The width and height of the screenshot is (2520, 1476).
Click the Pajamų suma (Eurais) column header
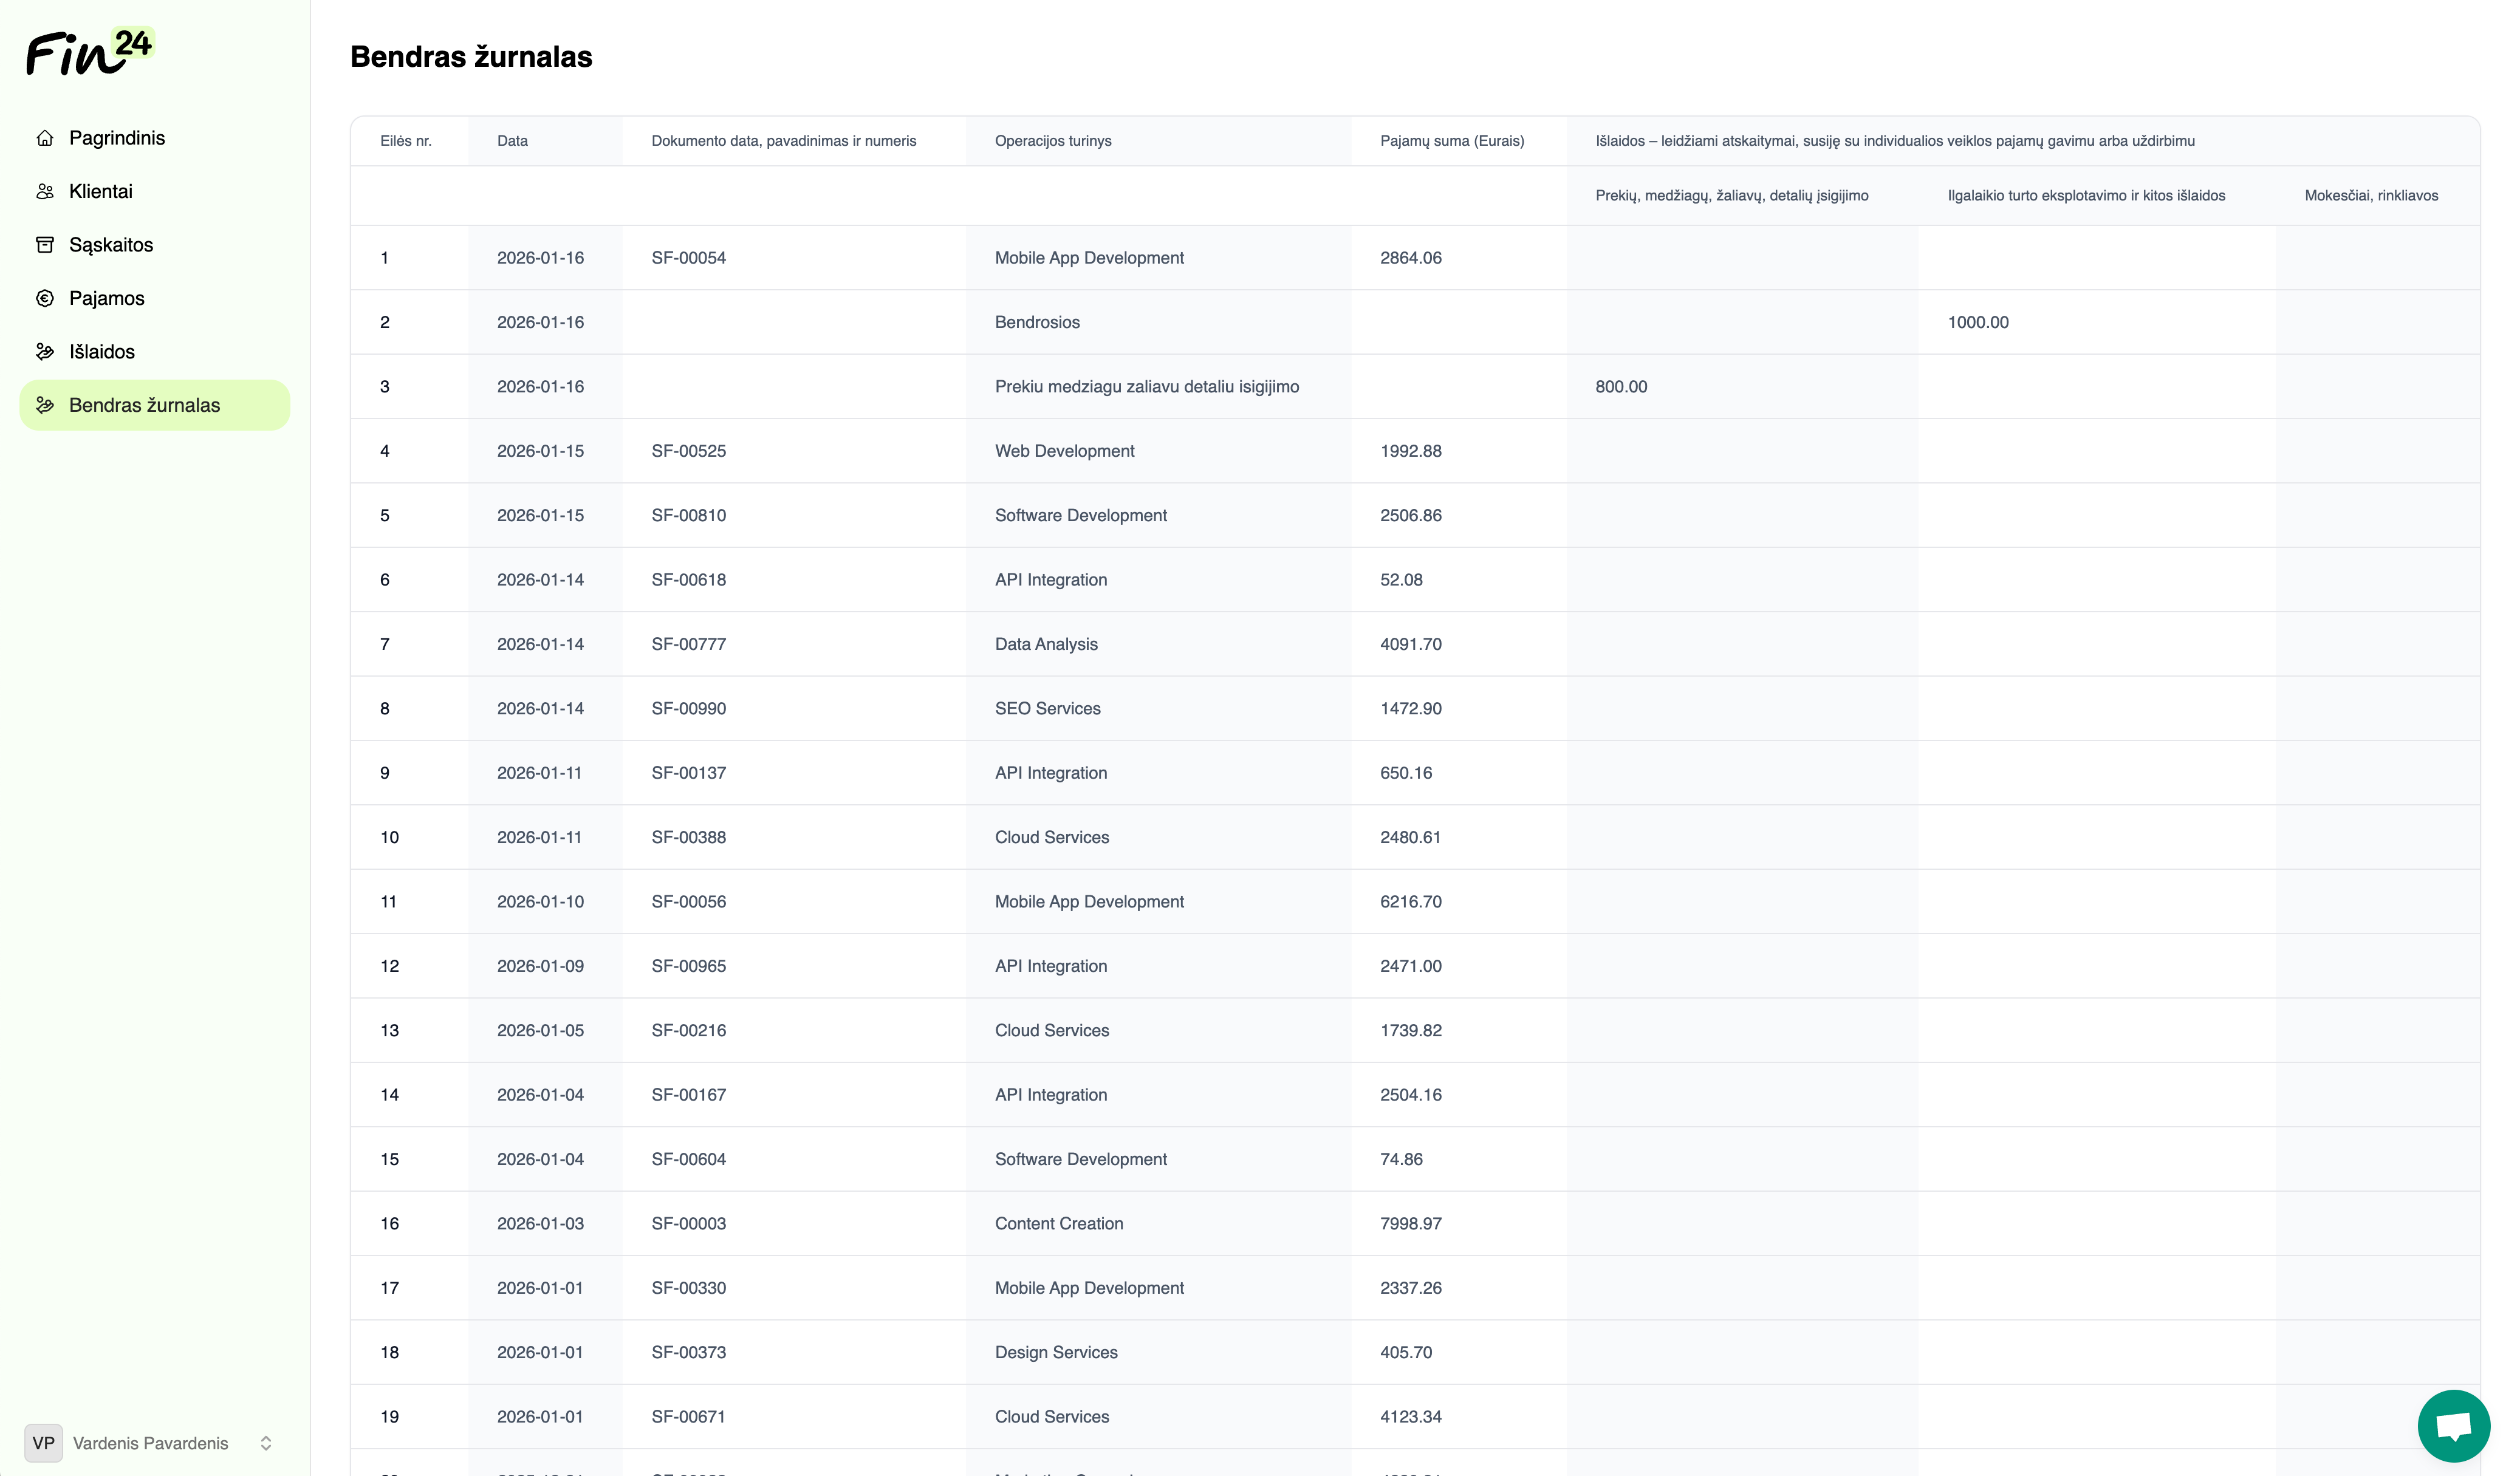point(1452,141)
